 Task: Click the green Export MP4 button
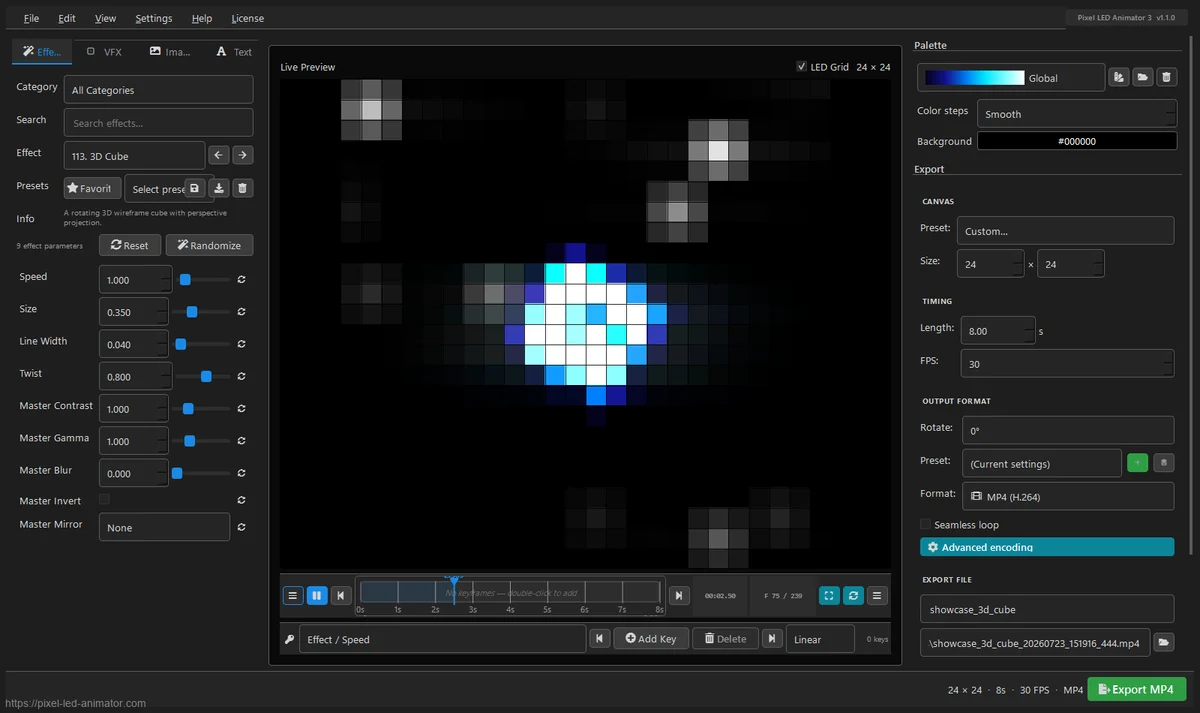[1136, 689]
